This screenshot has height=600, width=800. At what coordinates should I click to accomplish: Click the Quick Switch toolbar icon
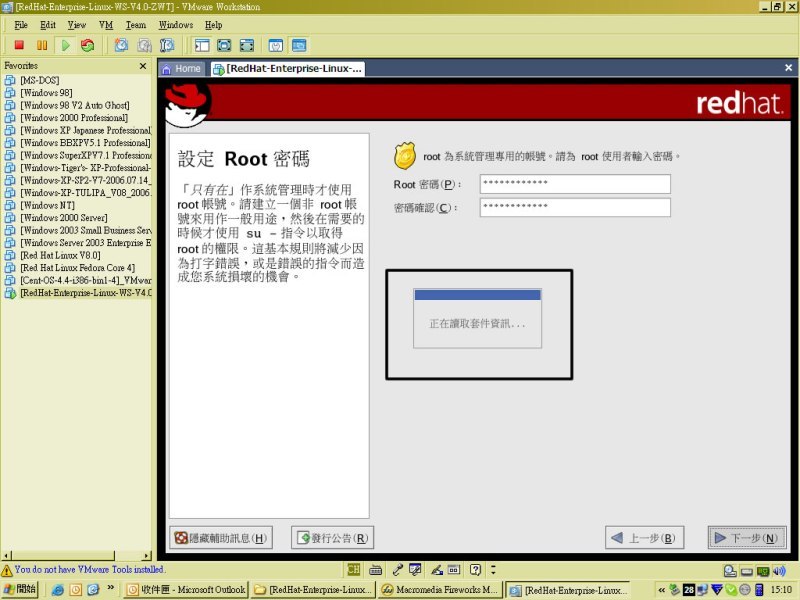point(224,45)
